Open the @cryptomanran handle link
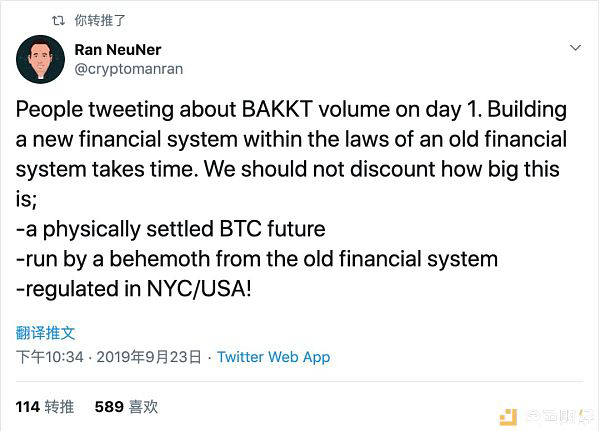This screenshot has width=600, height=431. point(129,69)
